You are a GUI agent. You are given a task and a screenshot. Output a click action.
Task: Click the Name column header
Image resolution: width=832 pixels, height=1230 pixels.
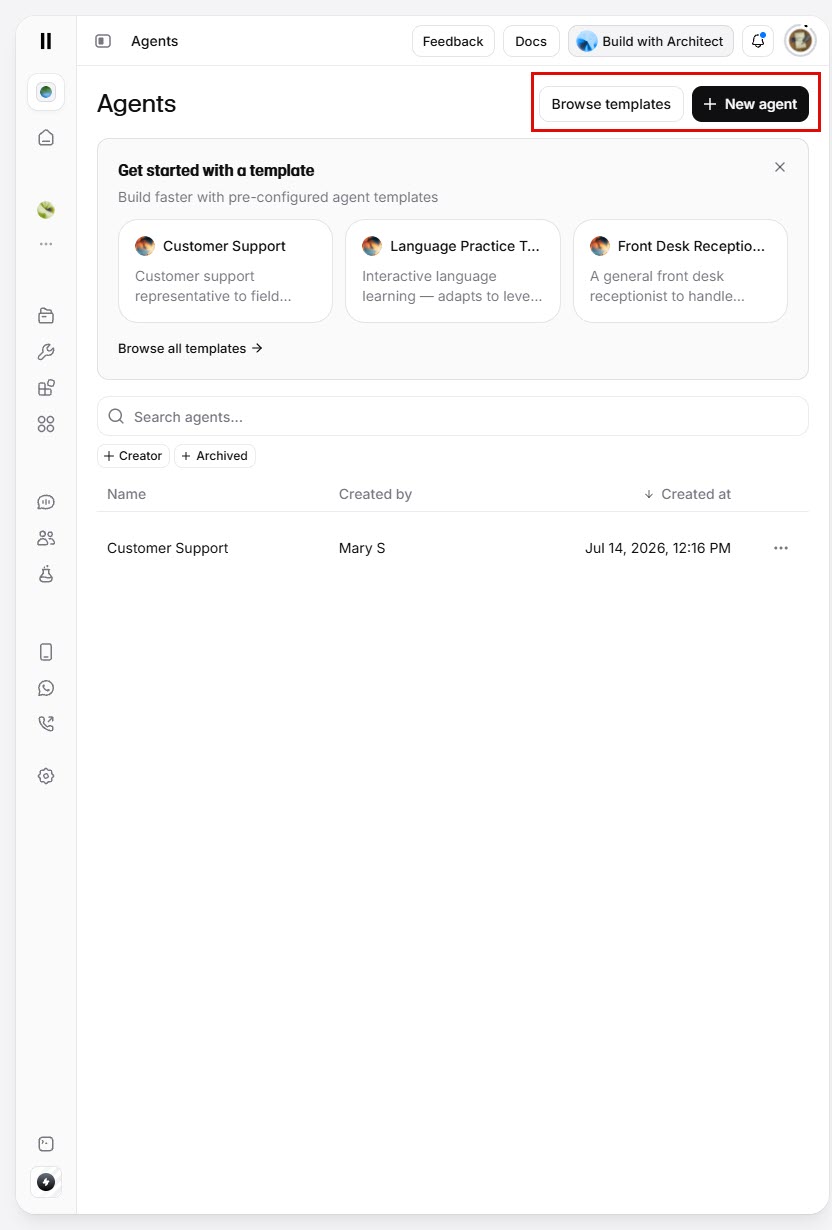click(x=126, y=494)
